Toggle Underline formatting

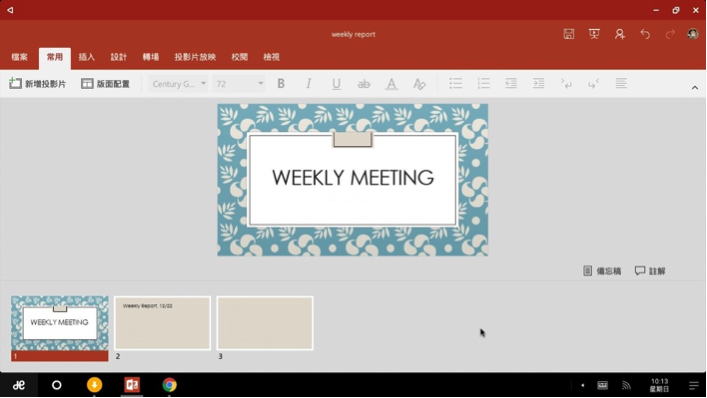336,84
